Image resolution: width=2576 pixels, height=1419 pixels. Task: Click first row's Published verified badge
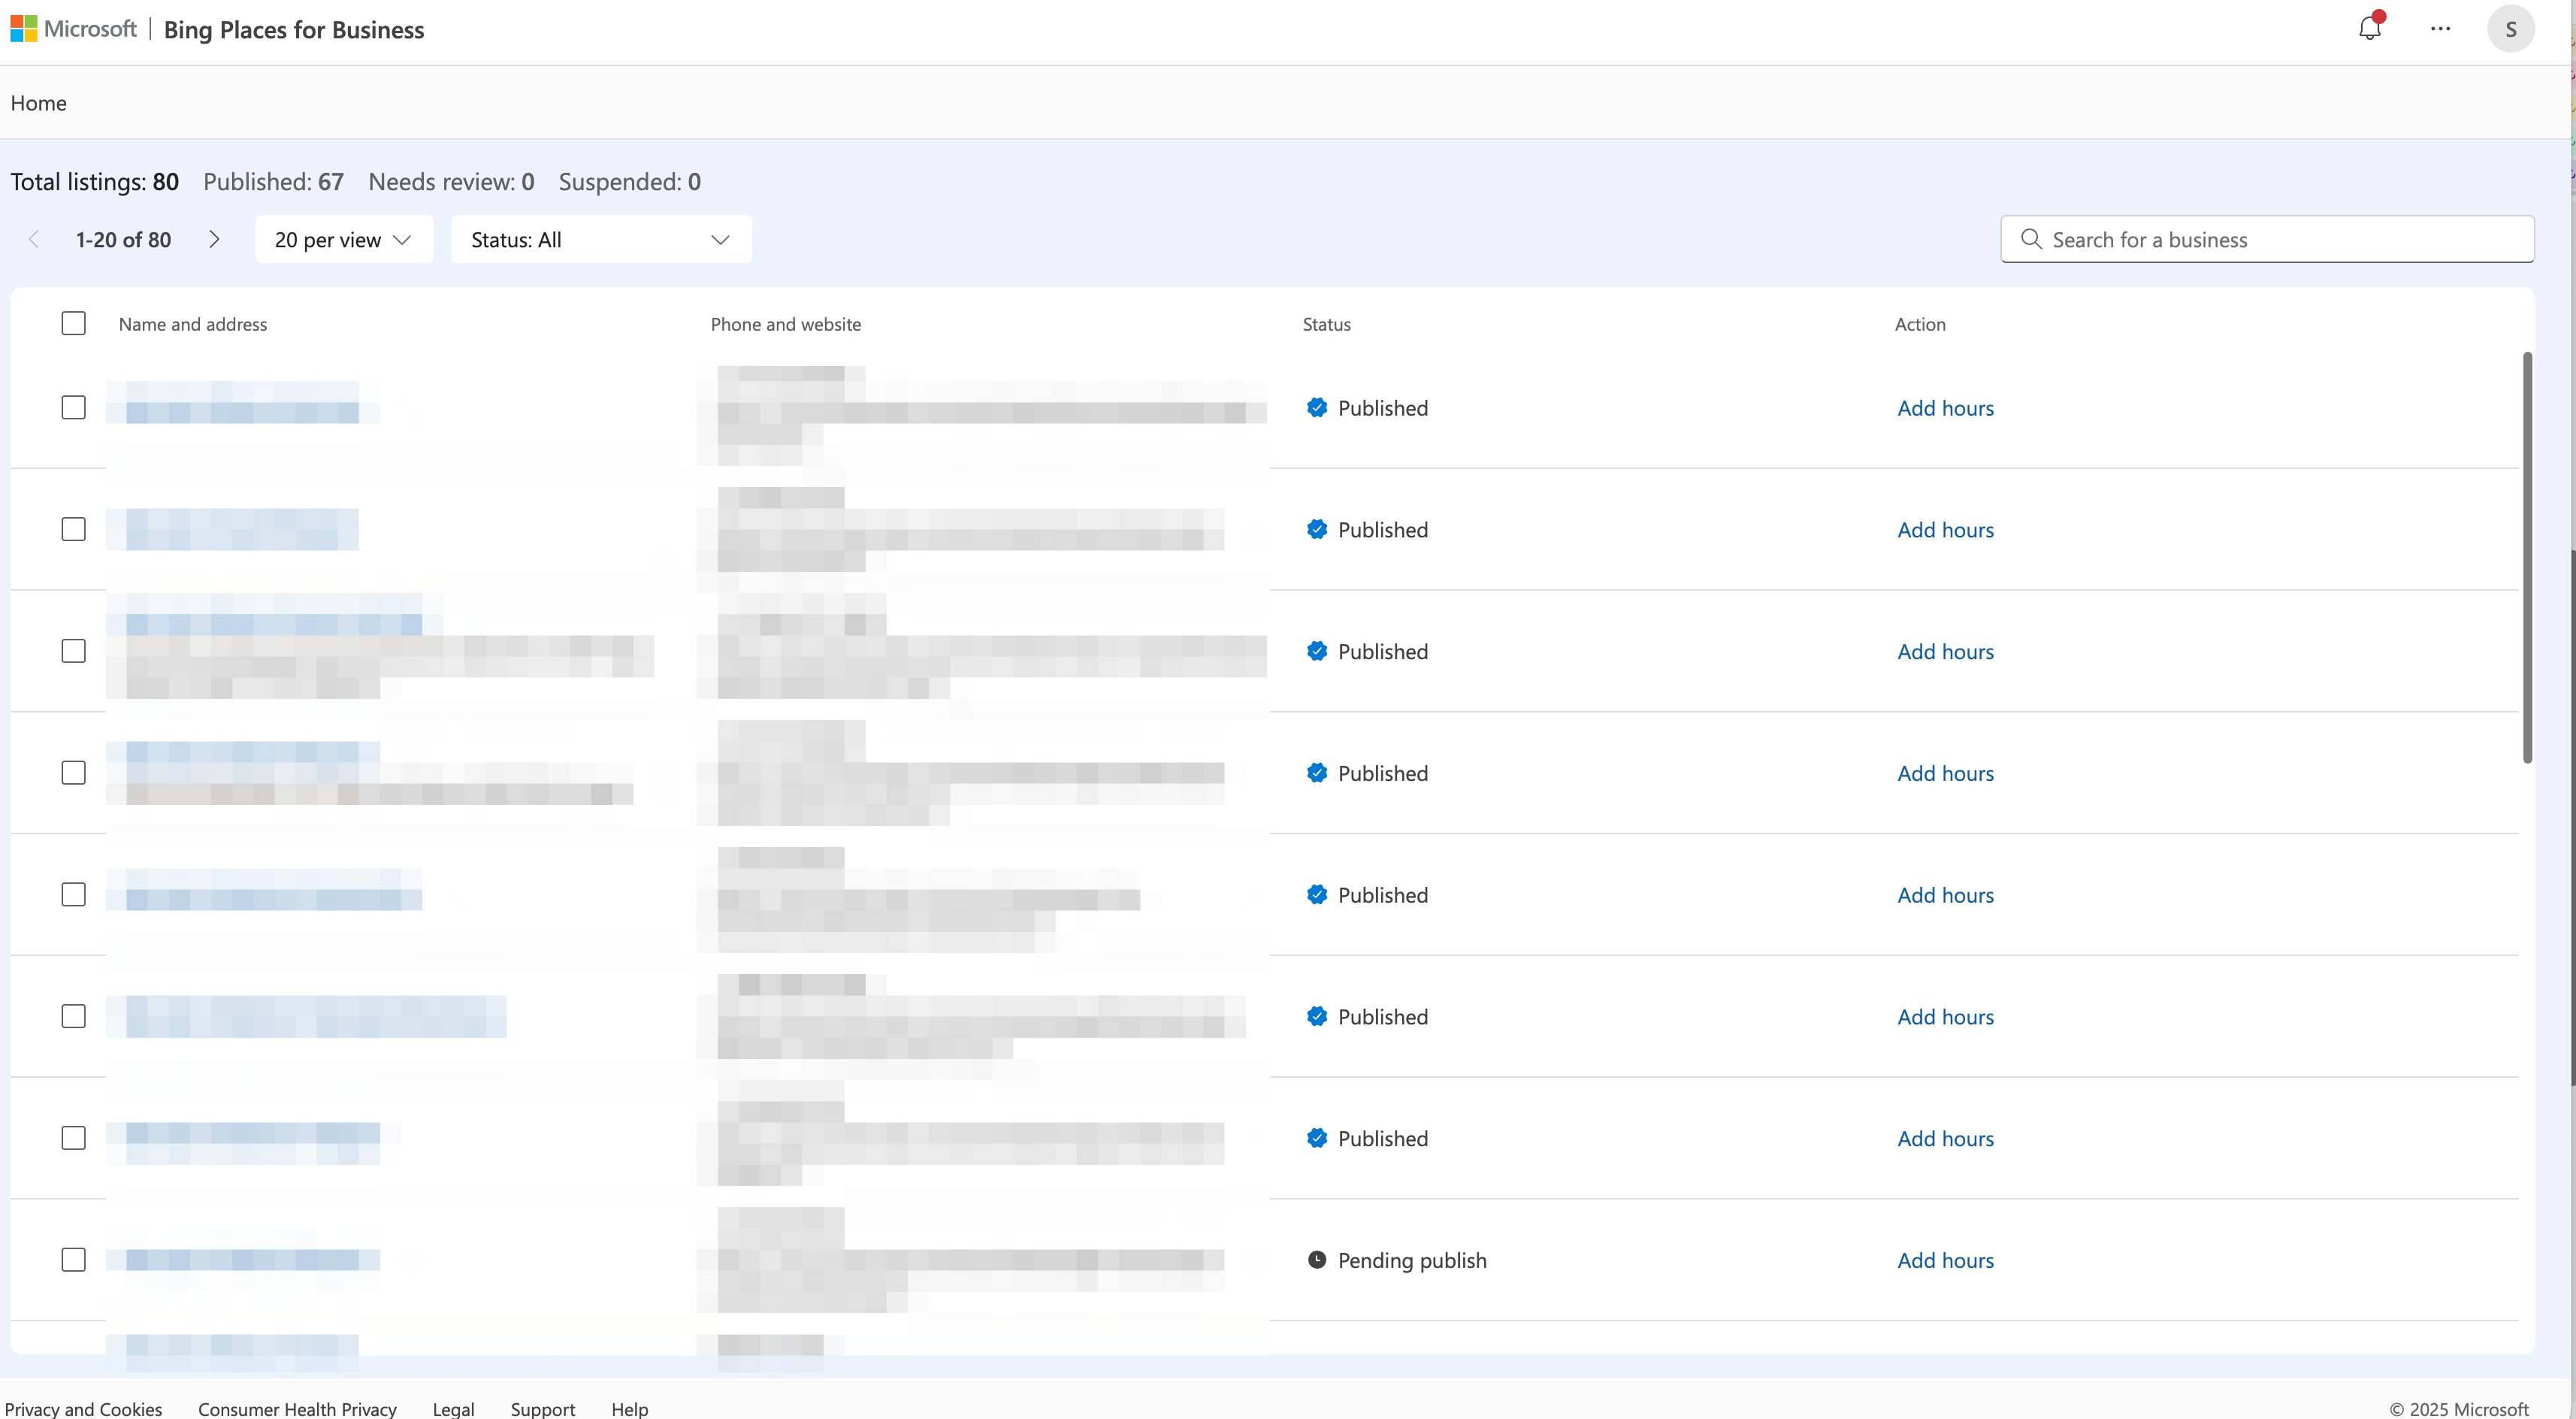[x=1317, y=407]
